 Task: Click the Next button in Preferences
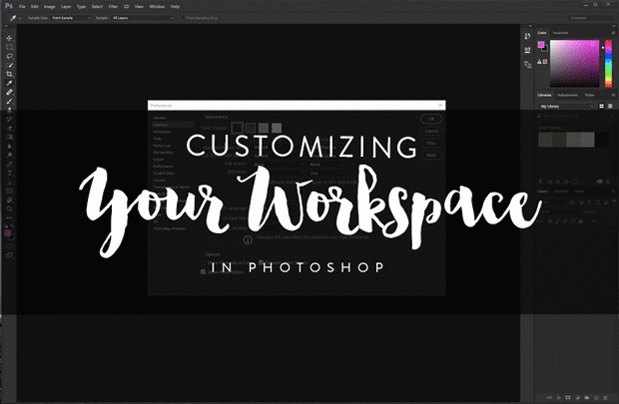pyautogui.click(x=431, y=155)
